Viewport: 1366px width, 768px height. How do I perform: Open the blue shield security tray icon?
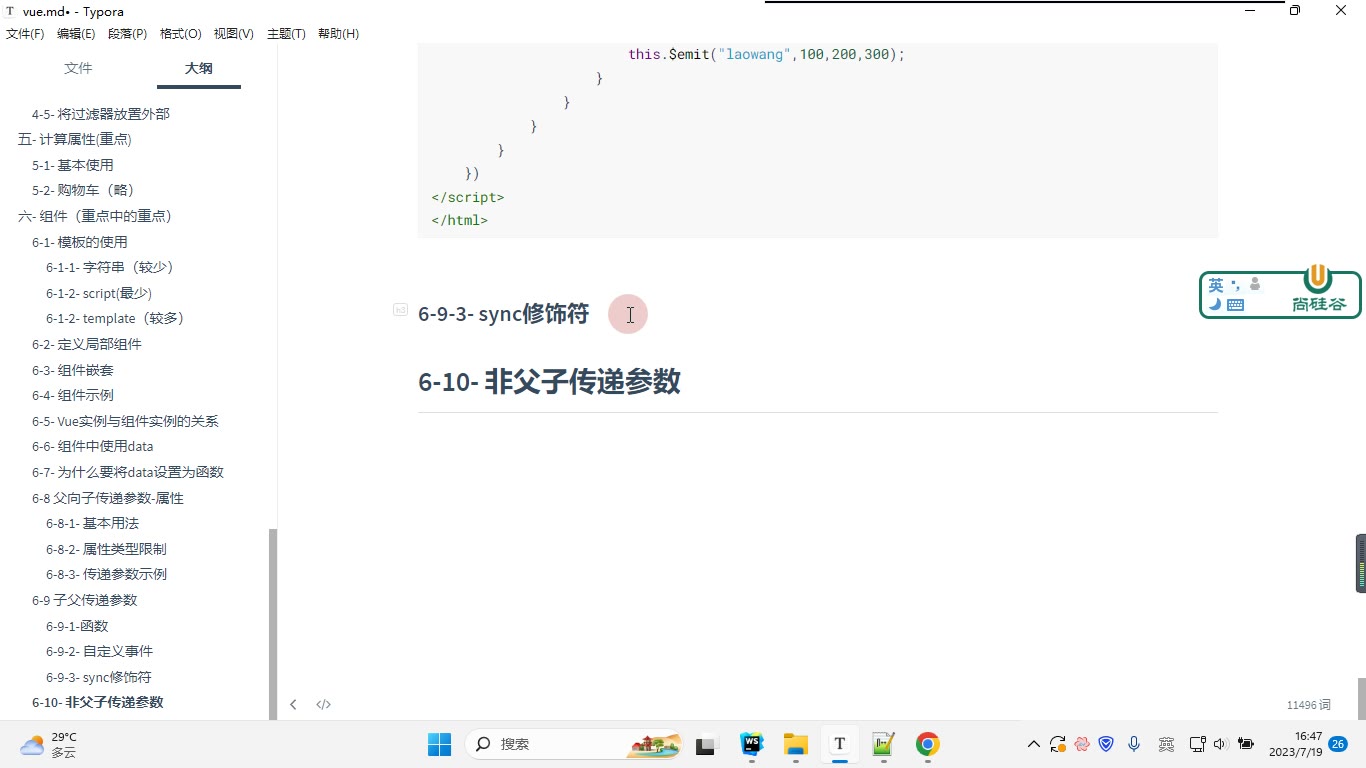(x=1107, y=744)
